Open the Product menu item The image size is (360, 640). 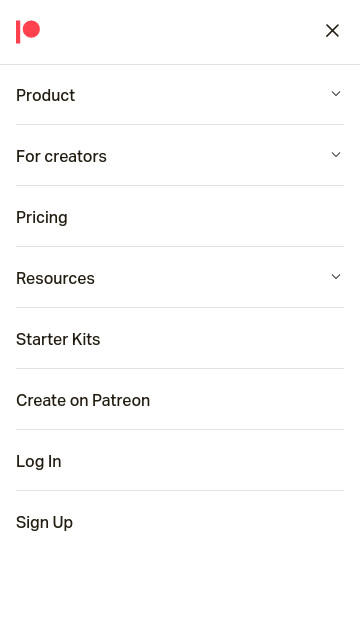point(180,95)
